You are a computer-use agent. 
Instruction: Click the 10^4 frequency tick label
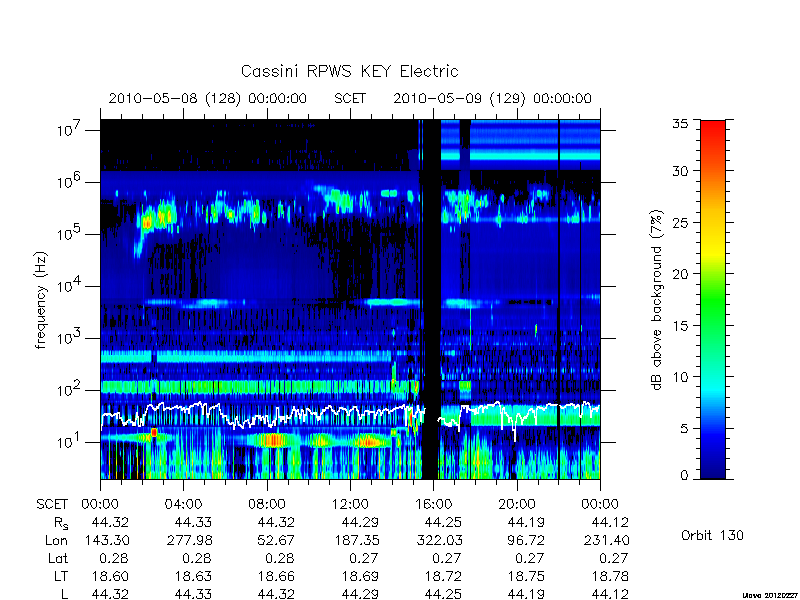pyautogui.click(x=70, y=286)
